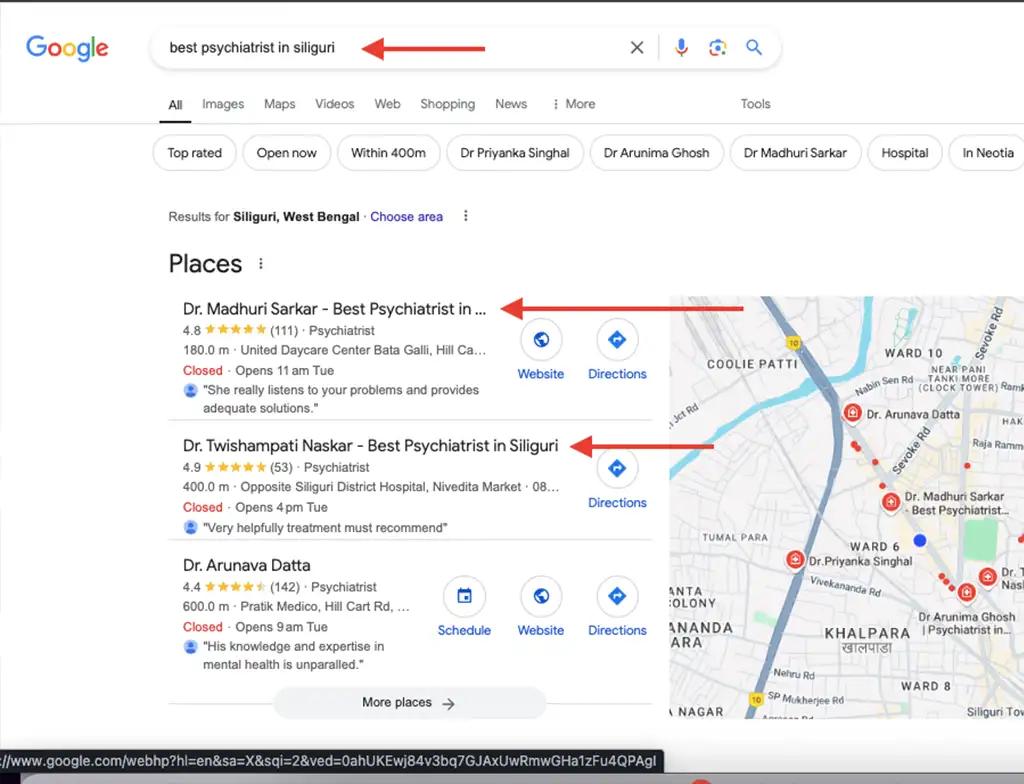Get directions to Dr. Madhuri Sarkar

coord(617,351)
